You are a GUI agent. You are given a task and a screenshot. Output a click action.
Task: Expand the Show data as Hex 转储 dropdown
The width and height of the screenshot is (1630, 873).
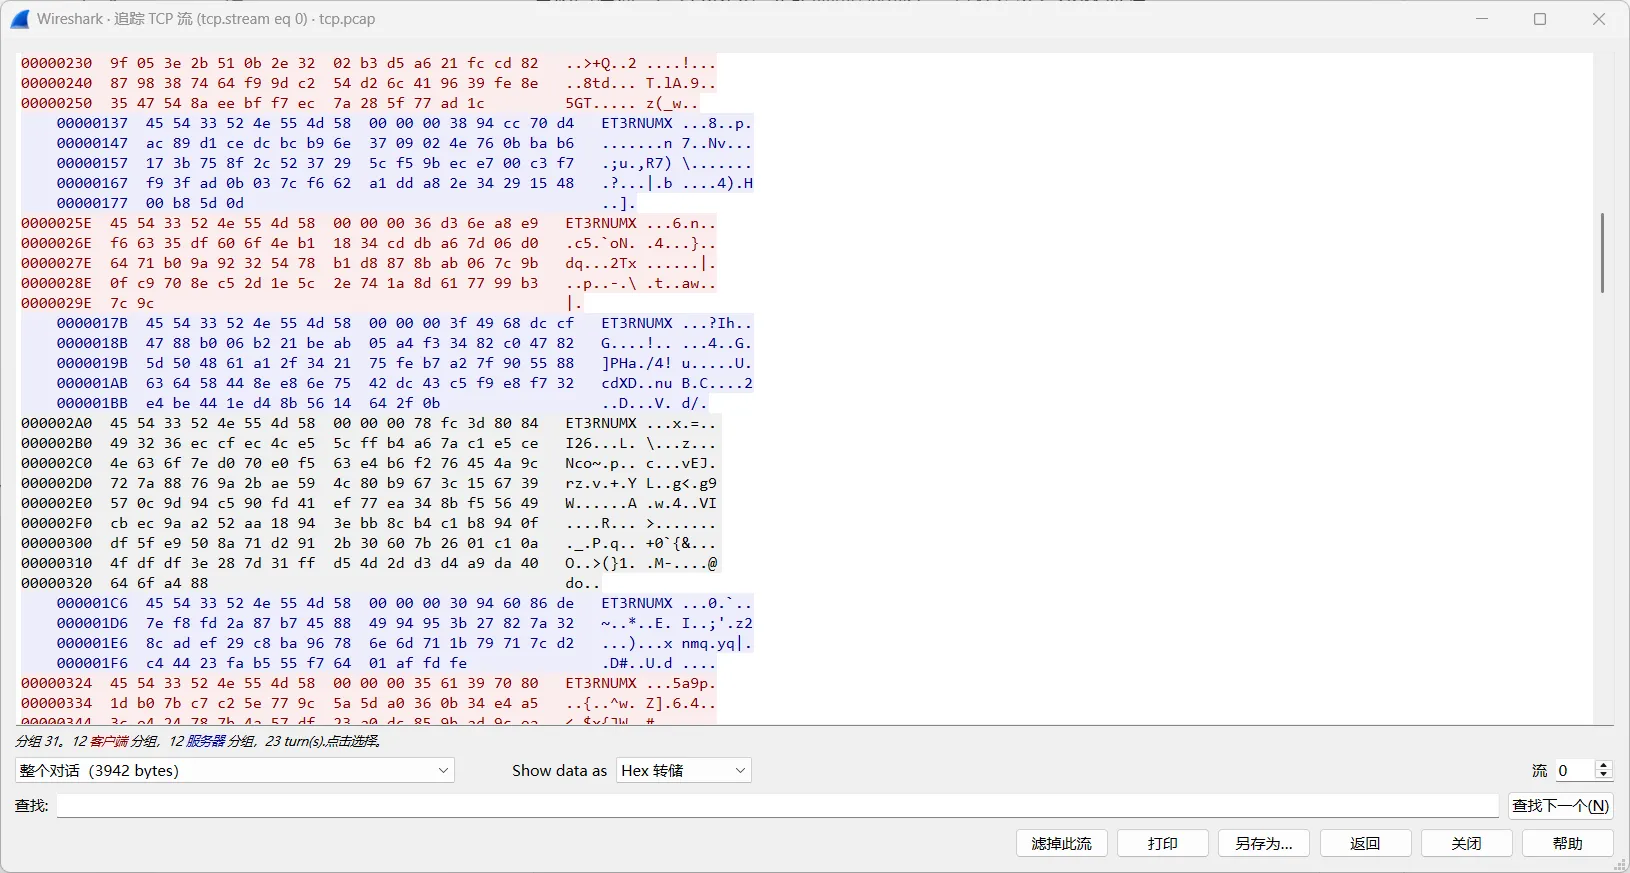coord(684,770)
